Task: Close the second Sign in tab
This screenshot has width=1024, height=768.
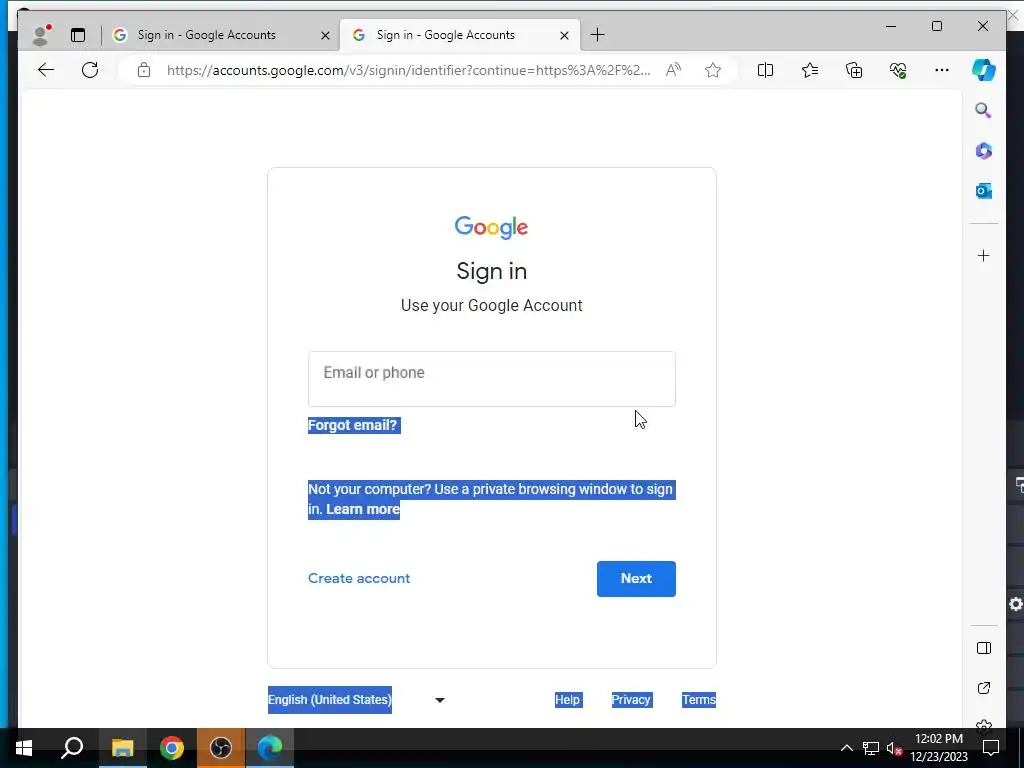Action: (x=564, y=35)
